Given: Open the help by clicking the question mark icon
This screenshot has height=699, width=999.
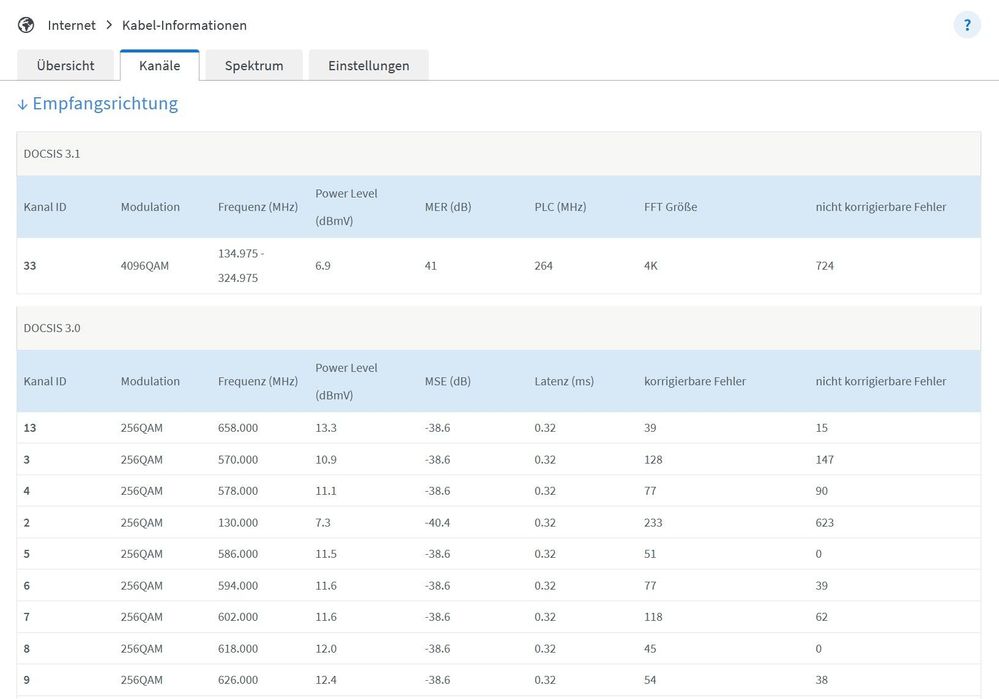Looking at the screenshot, I should pos(966,24).
